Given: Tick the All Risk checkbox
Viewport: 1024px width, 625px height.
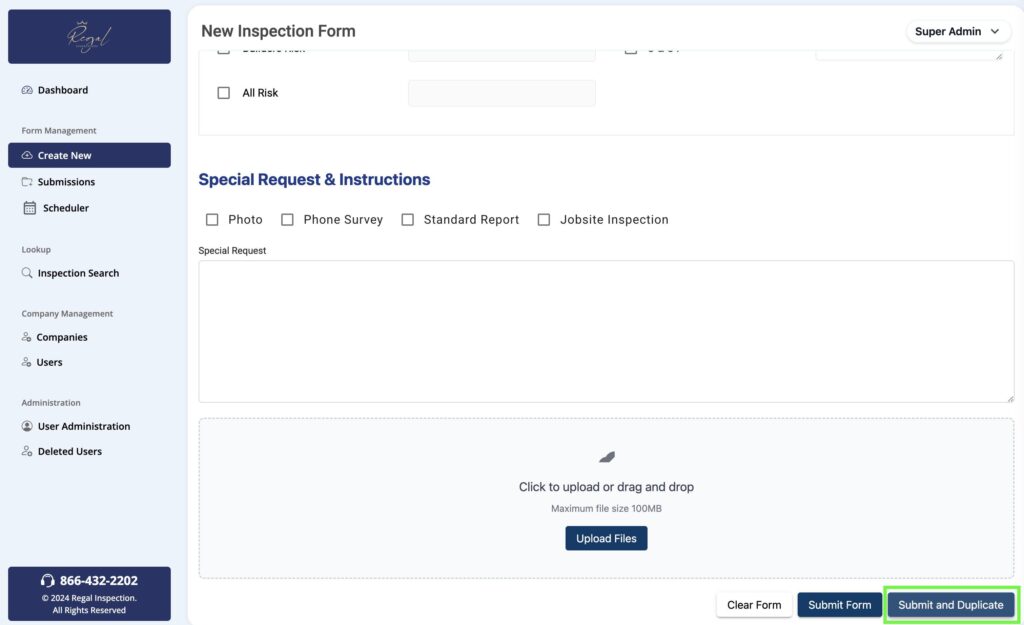Looking at the screenshot, I should point(224,93).
